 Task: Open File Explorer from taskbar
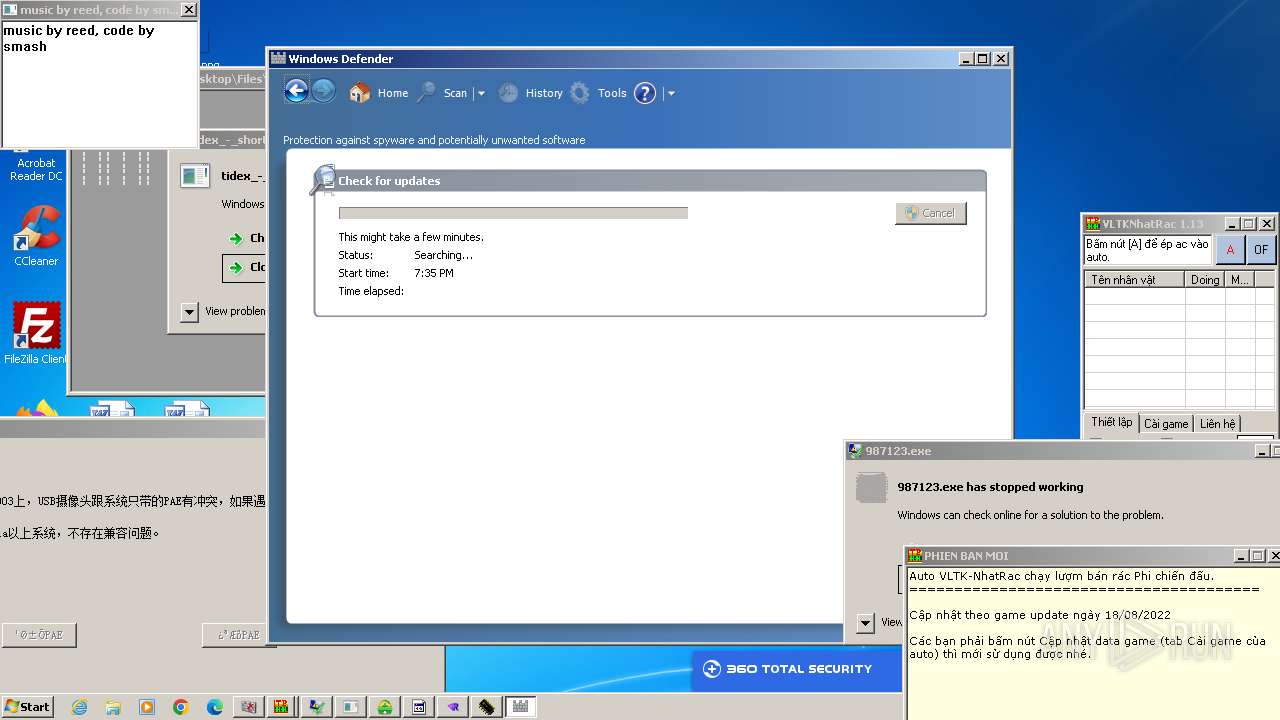pyautogui.click(x=113, y=707)
